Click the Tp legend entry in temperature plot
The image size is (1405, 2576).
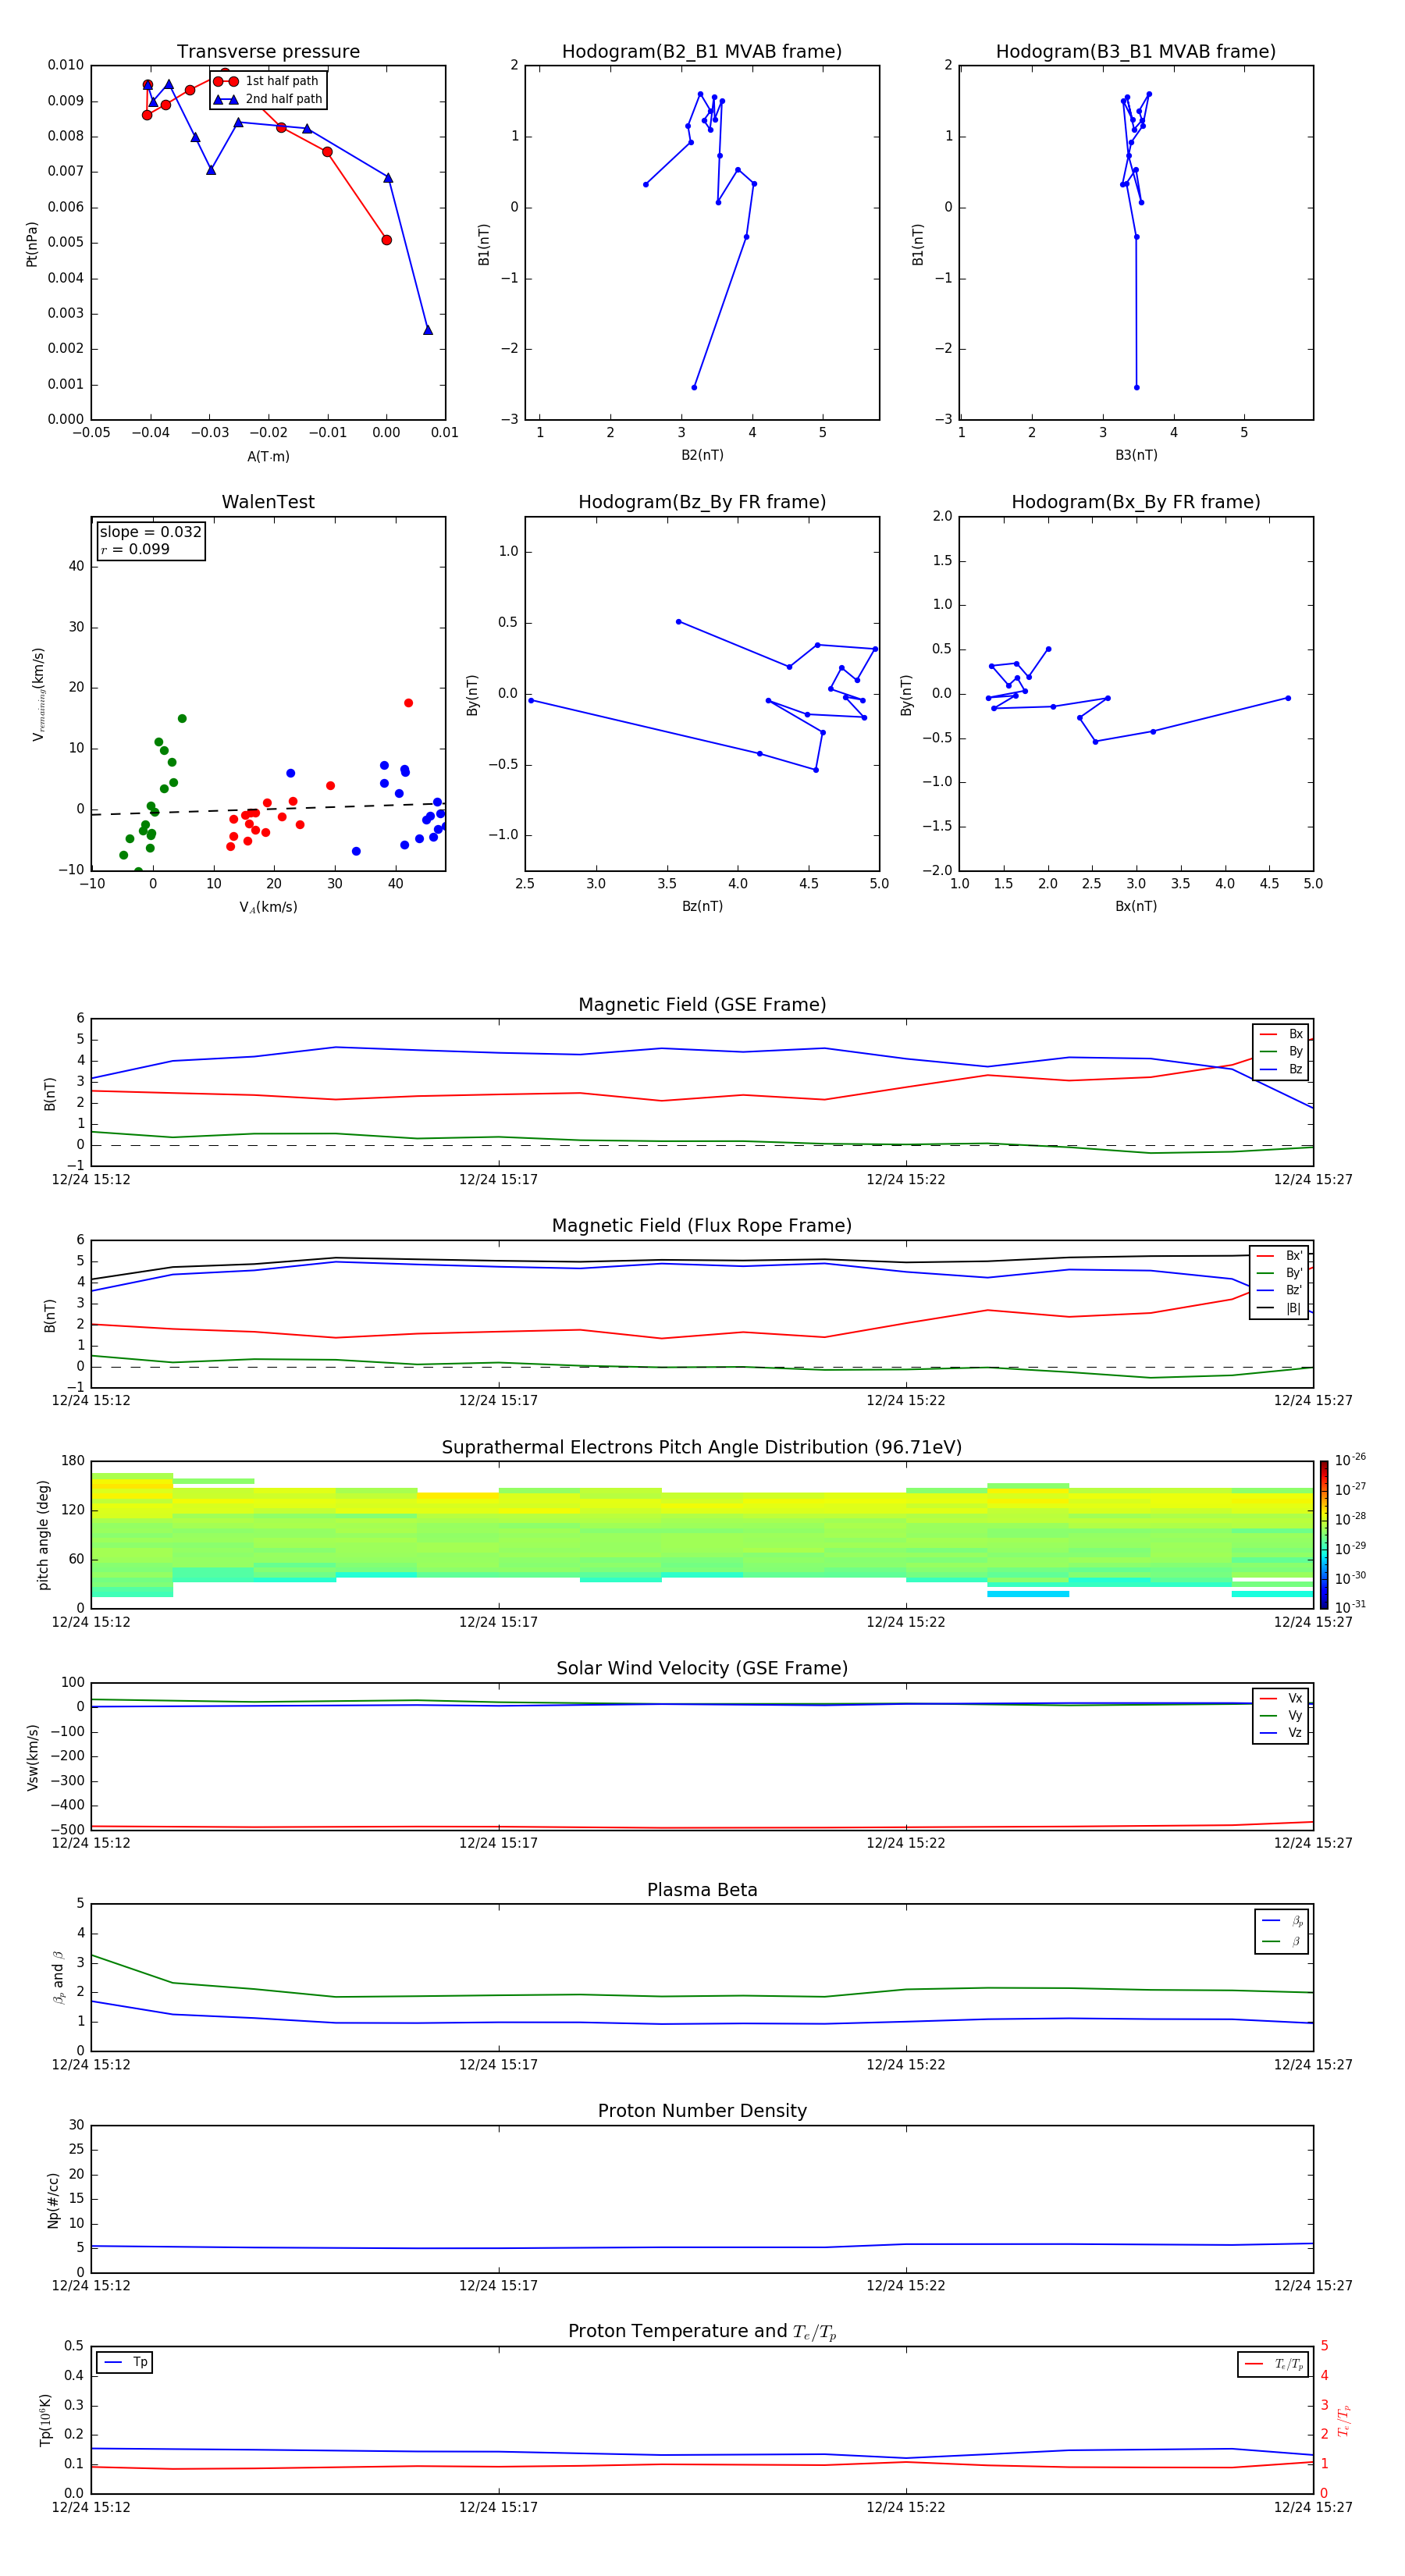click(x=125, y=2363)
